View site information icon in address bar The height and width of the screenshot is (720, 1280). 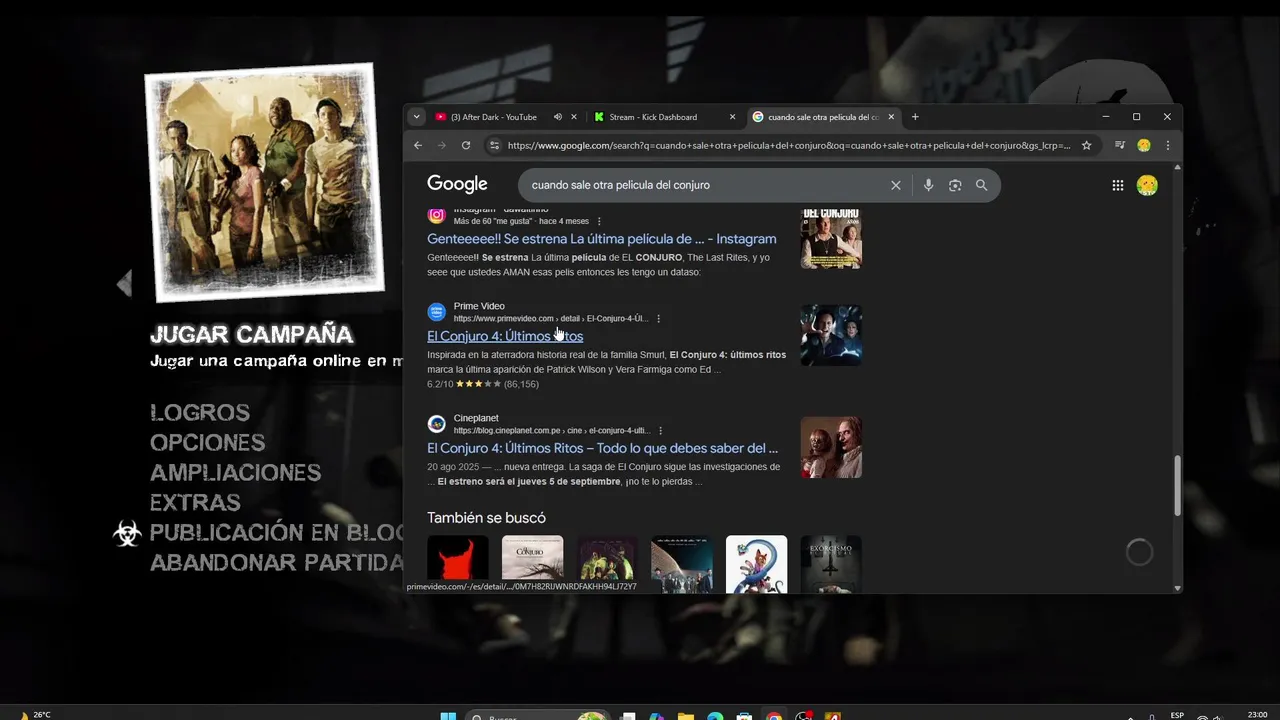[493, 145]
